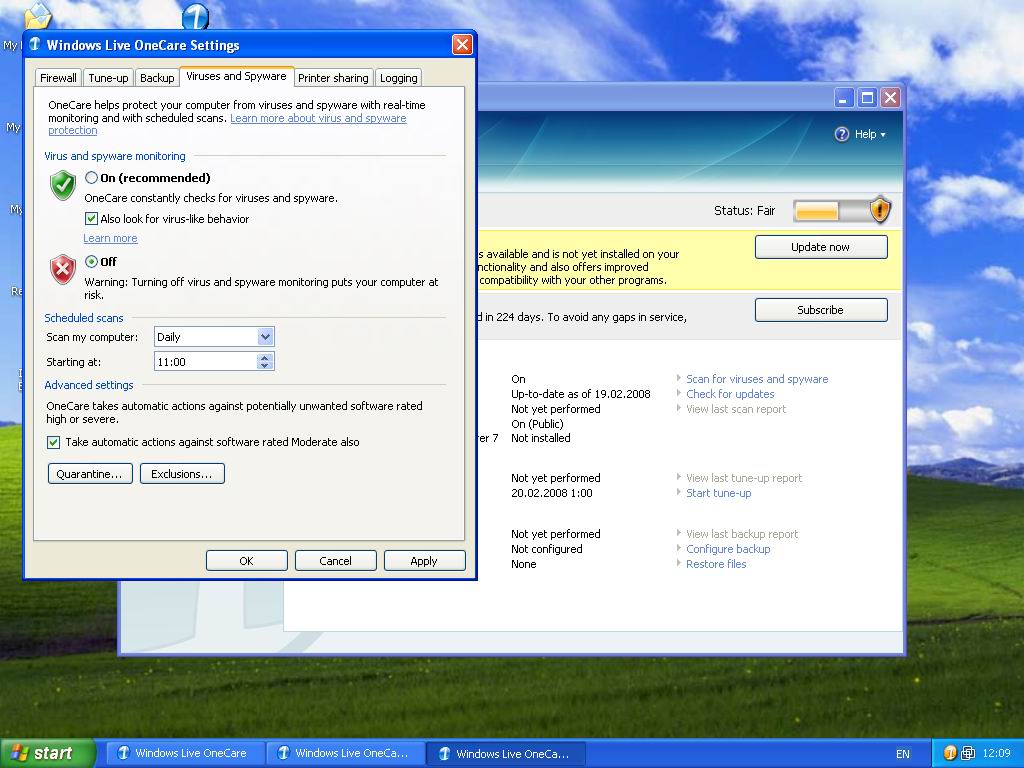Click the green shield monitoring-on icon
Viewport: 1024px width, 768px height.
coord(63,185)
